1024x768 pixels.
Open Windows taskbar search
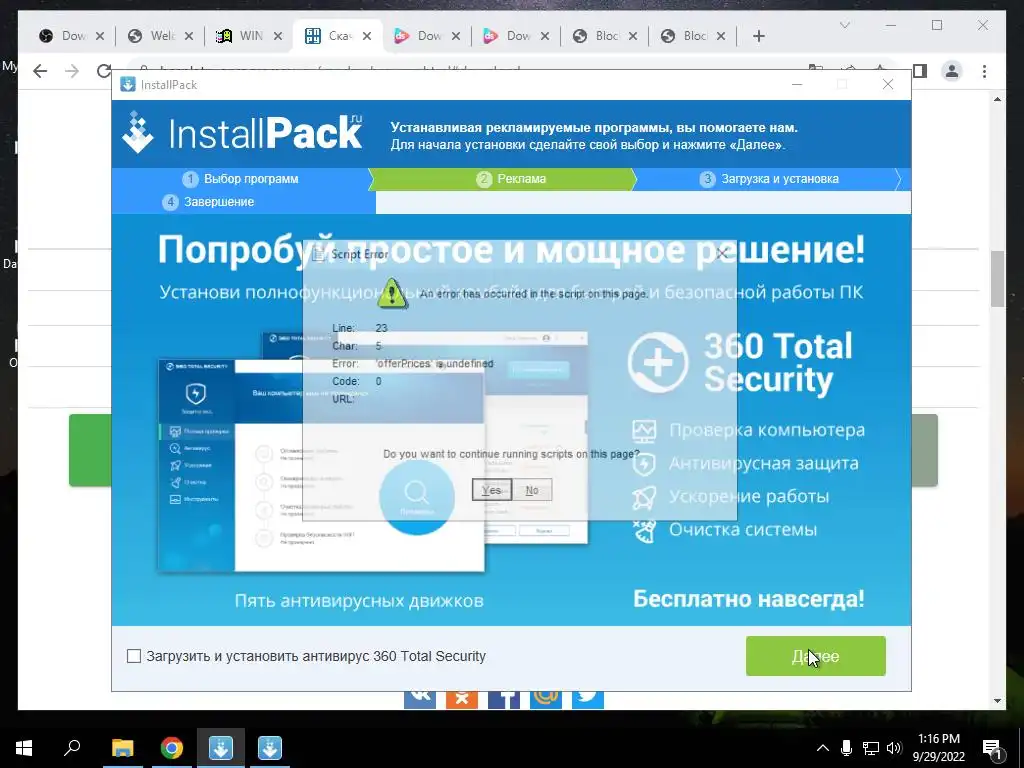[72, 748]
